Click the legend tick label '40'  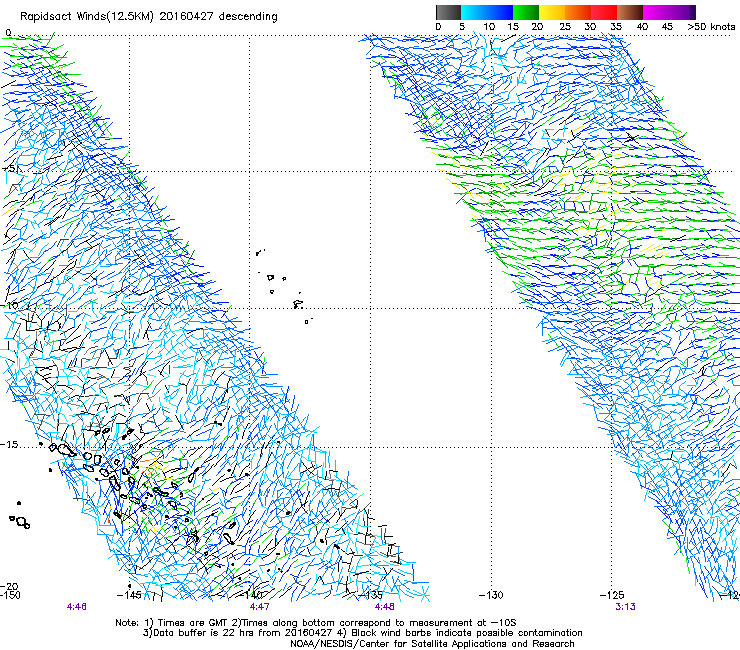coord(643,26)
